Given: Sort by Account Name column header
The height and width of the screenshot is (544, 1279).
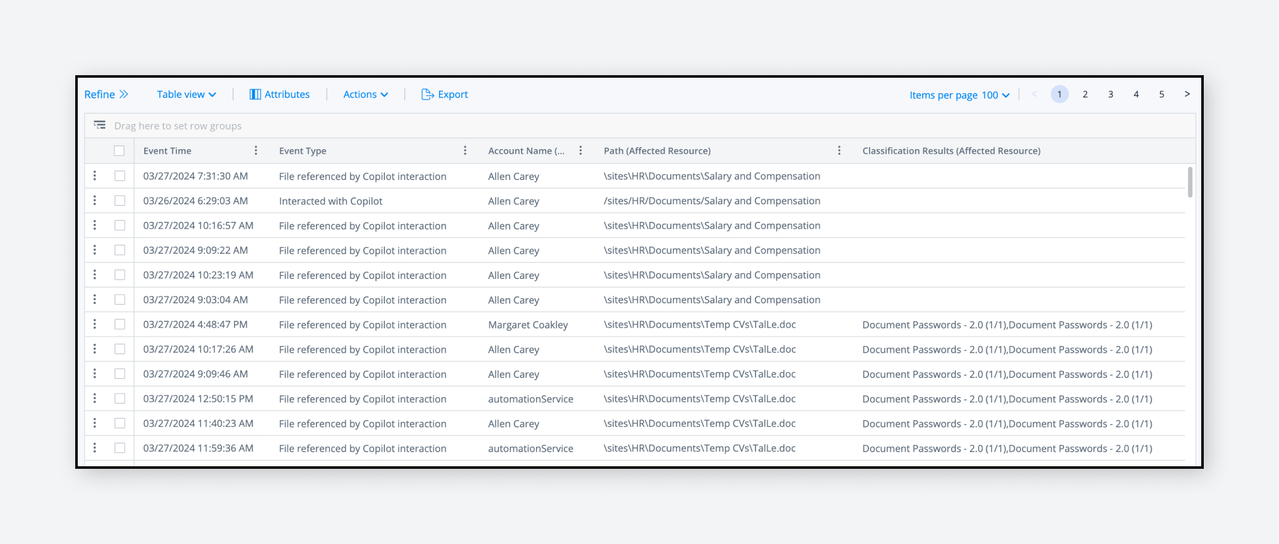Looking at the screenshot, I should coord(526,151).
